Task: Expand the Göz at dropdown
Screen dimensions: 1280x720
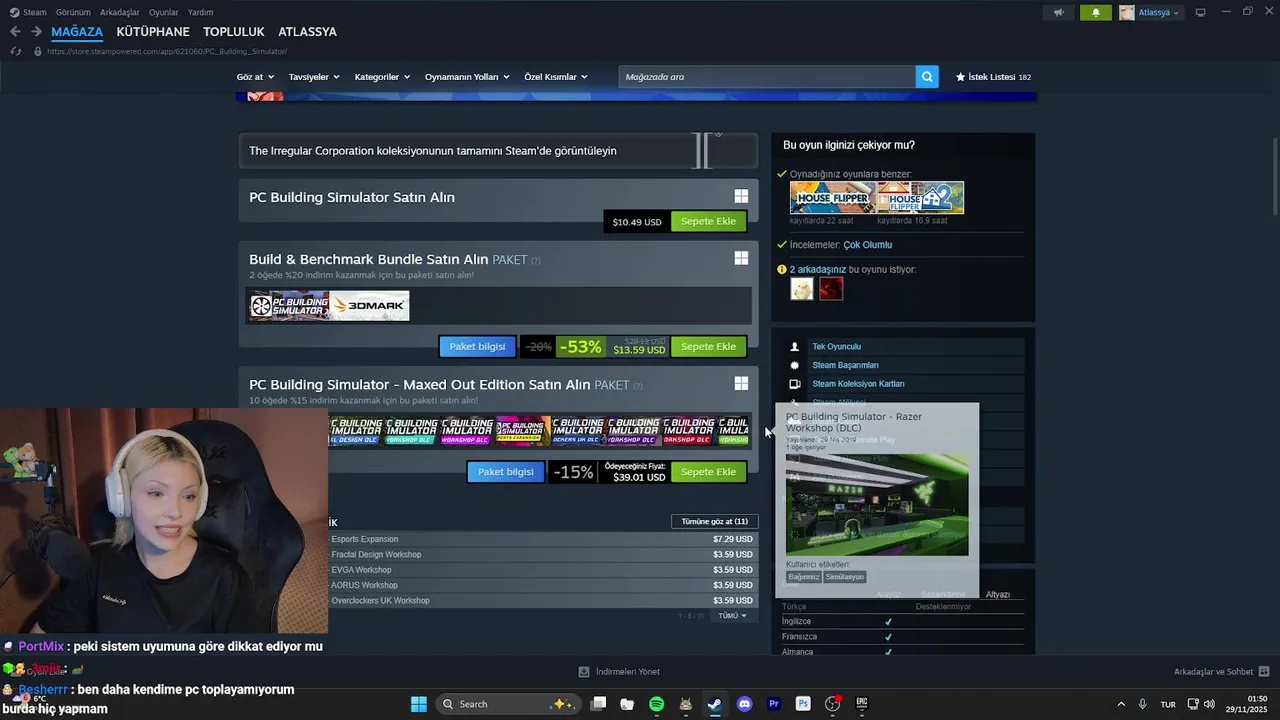Action: tap(255, 77)
